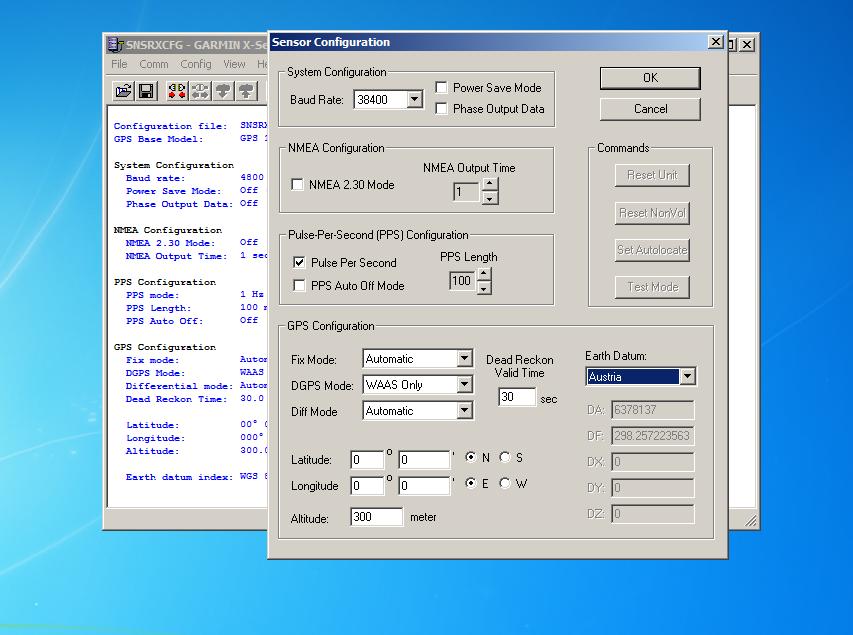
Task: Click the resize grip of SNSRXCFG window
Action: (x=751, y=521)
